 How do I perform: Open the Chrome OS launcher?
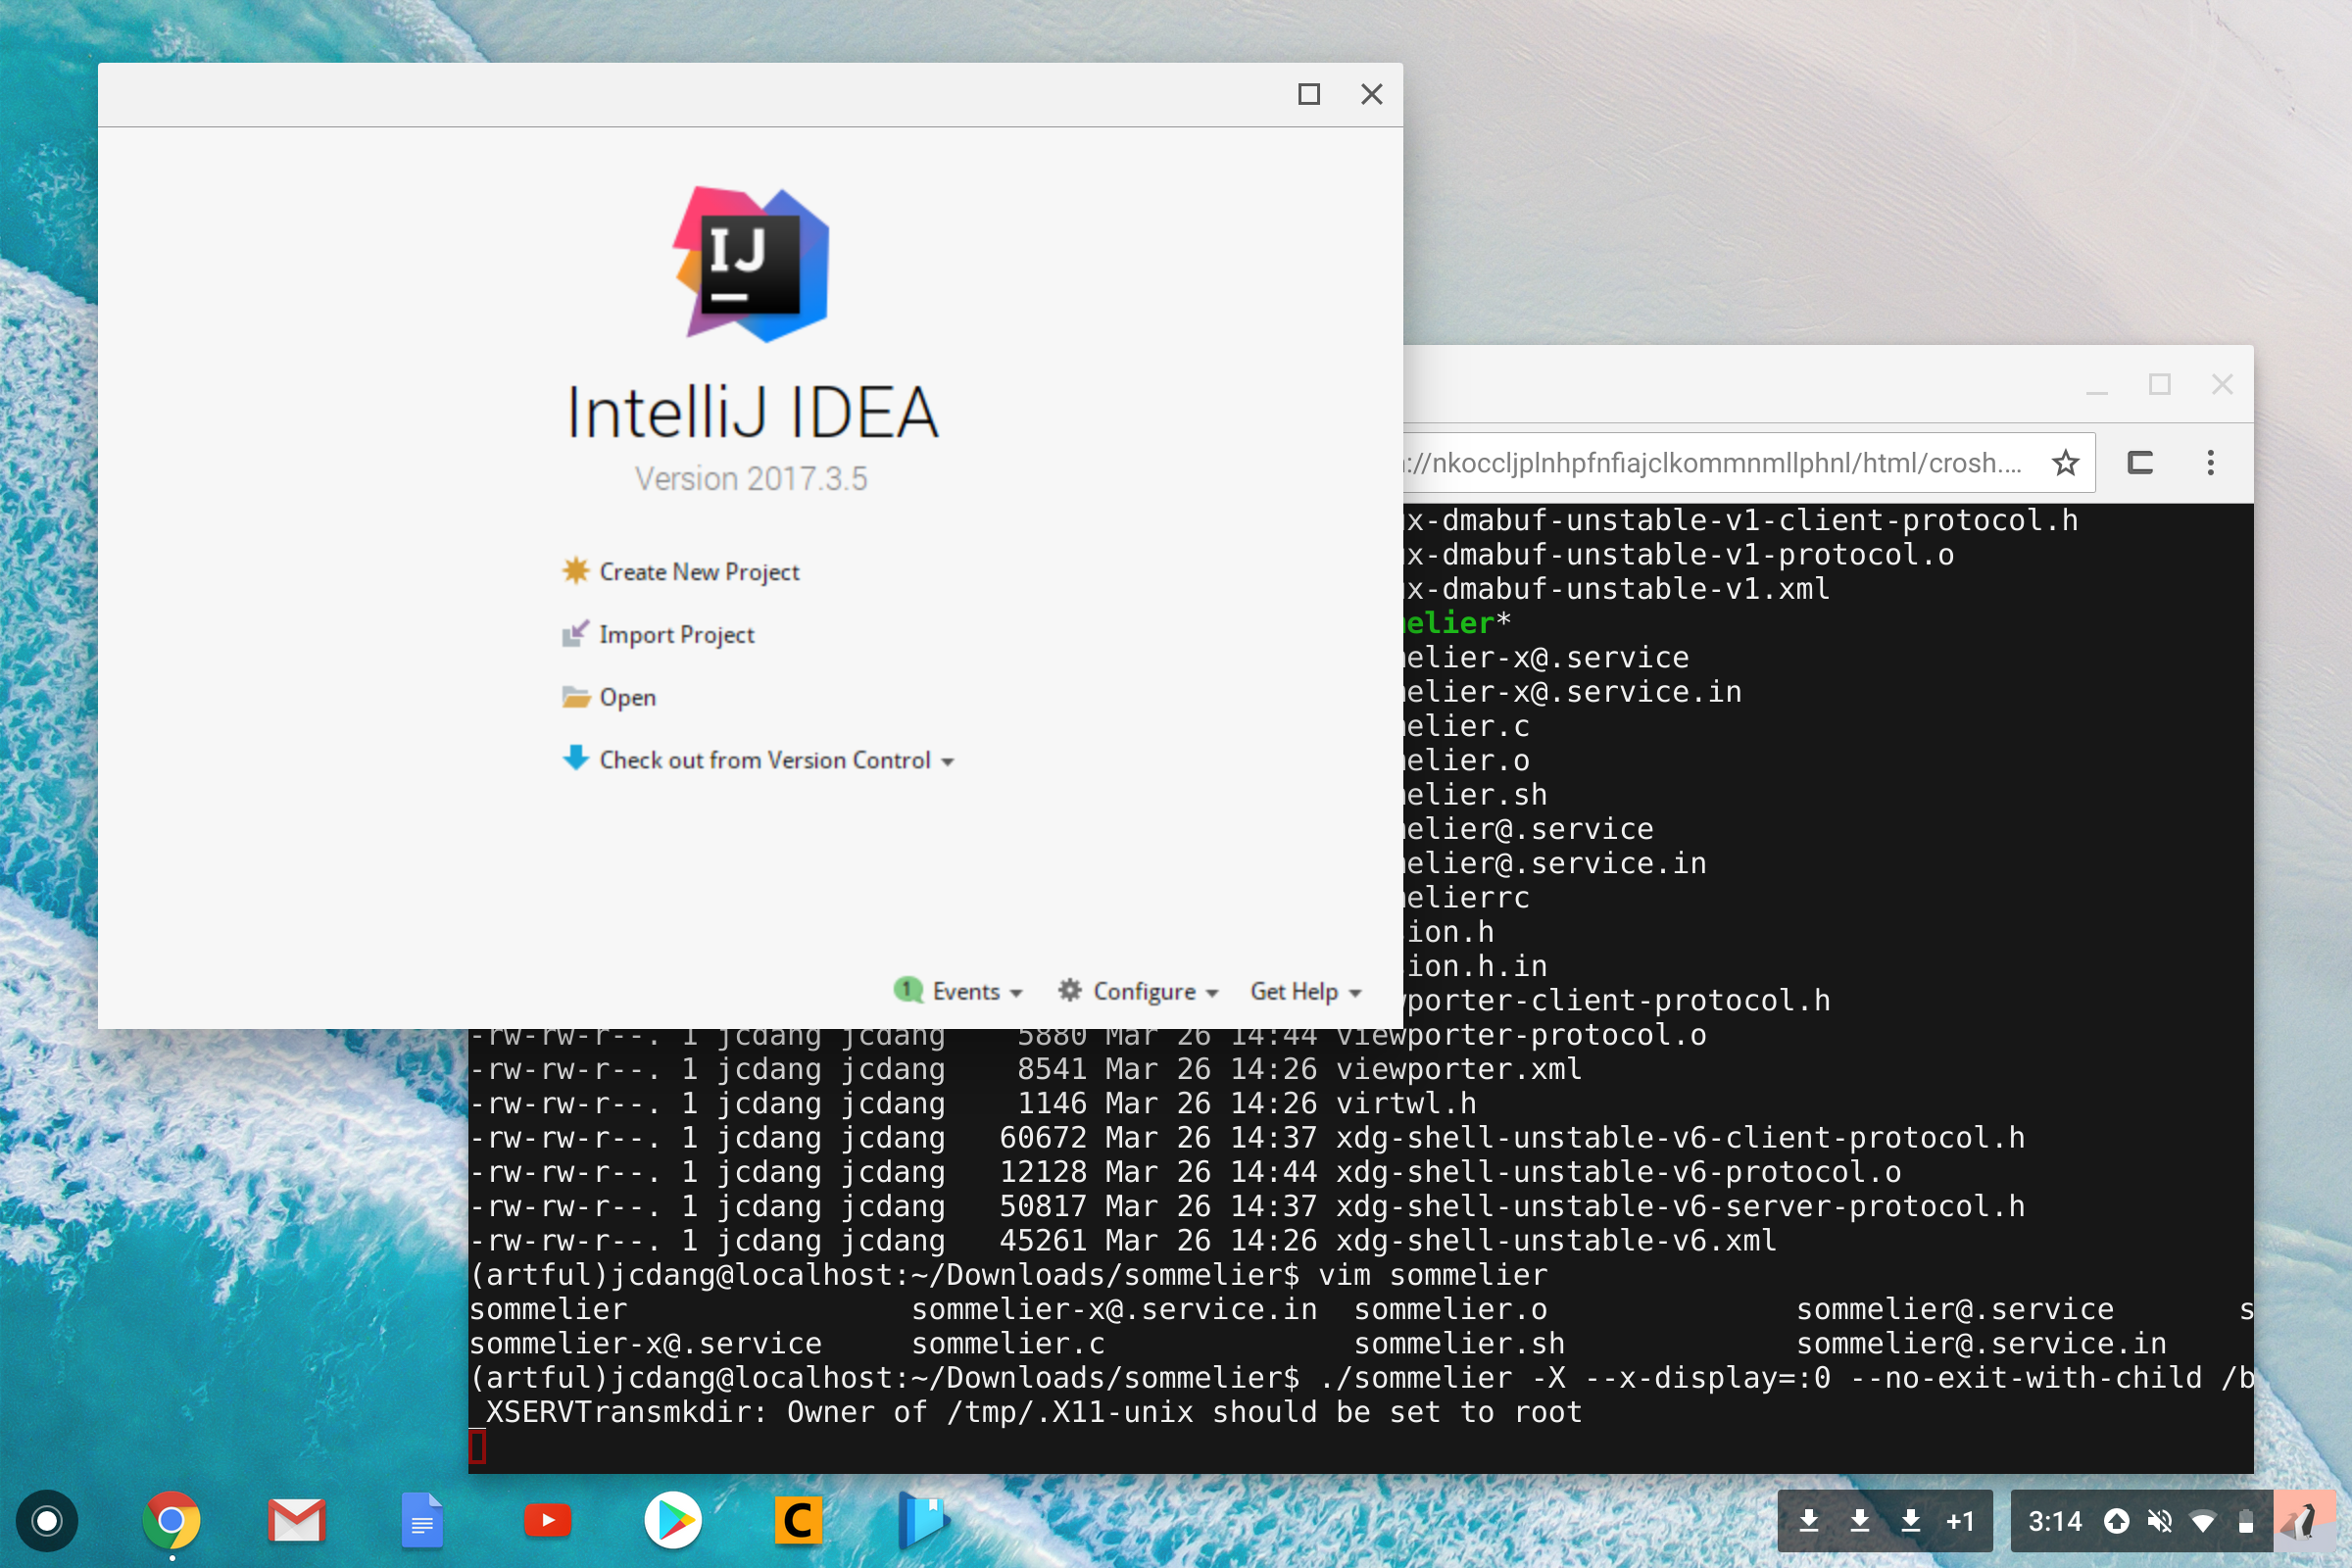46,1521
